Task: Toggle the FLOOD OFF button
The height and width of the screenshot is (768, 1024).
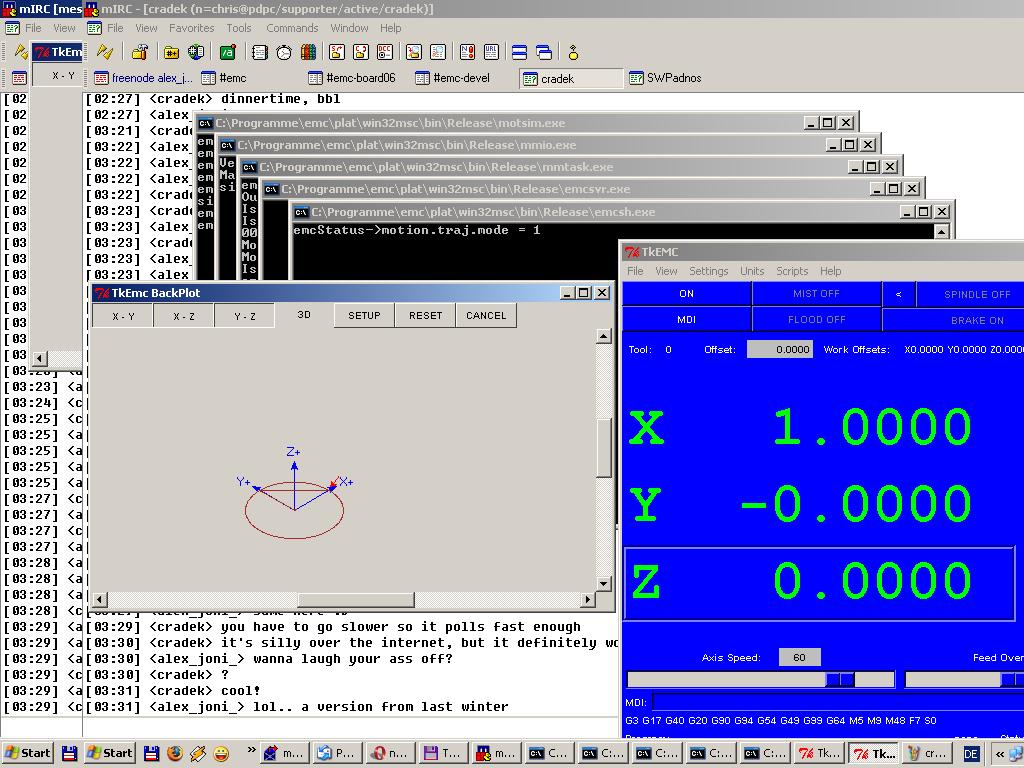Action: tap(816, 320)
